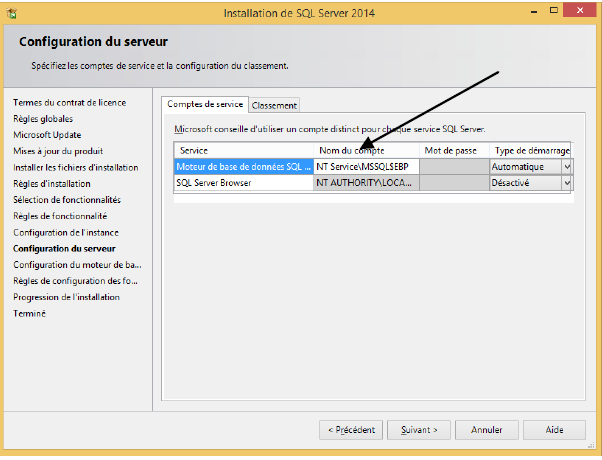This screenshot has width=602, height=460.
Task: Open help with the Aide button
Action: 554,430
